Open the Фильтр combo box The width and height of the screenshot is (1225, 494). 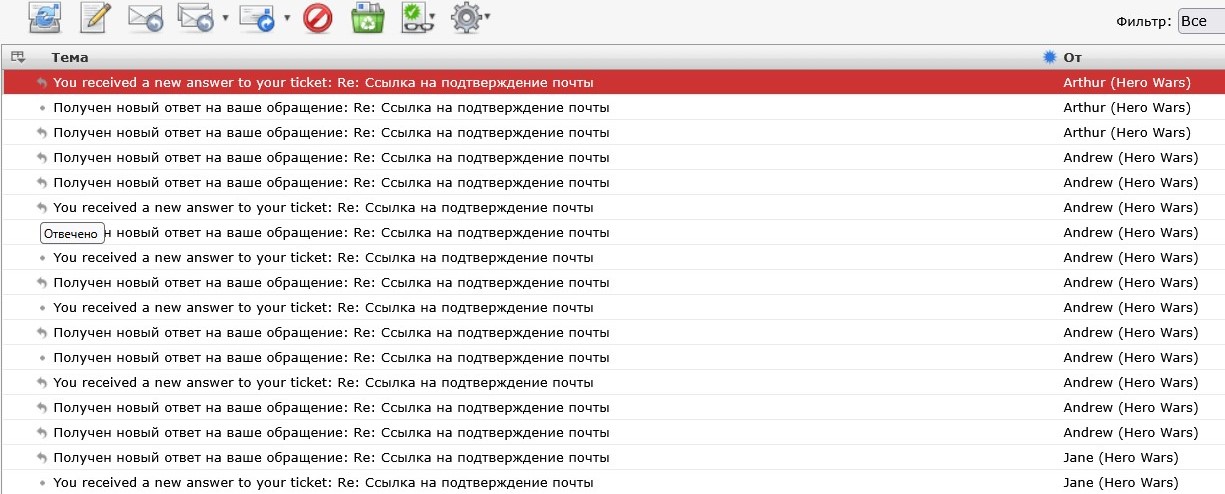pyautogui.click(x=1200, y=21)
